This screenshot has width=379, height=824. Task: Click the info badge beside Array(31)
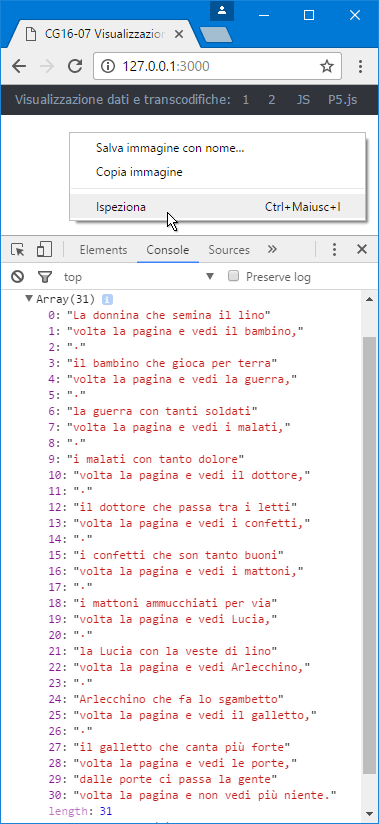[108, 300]
